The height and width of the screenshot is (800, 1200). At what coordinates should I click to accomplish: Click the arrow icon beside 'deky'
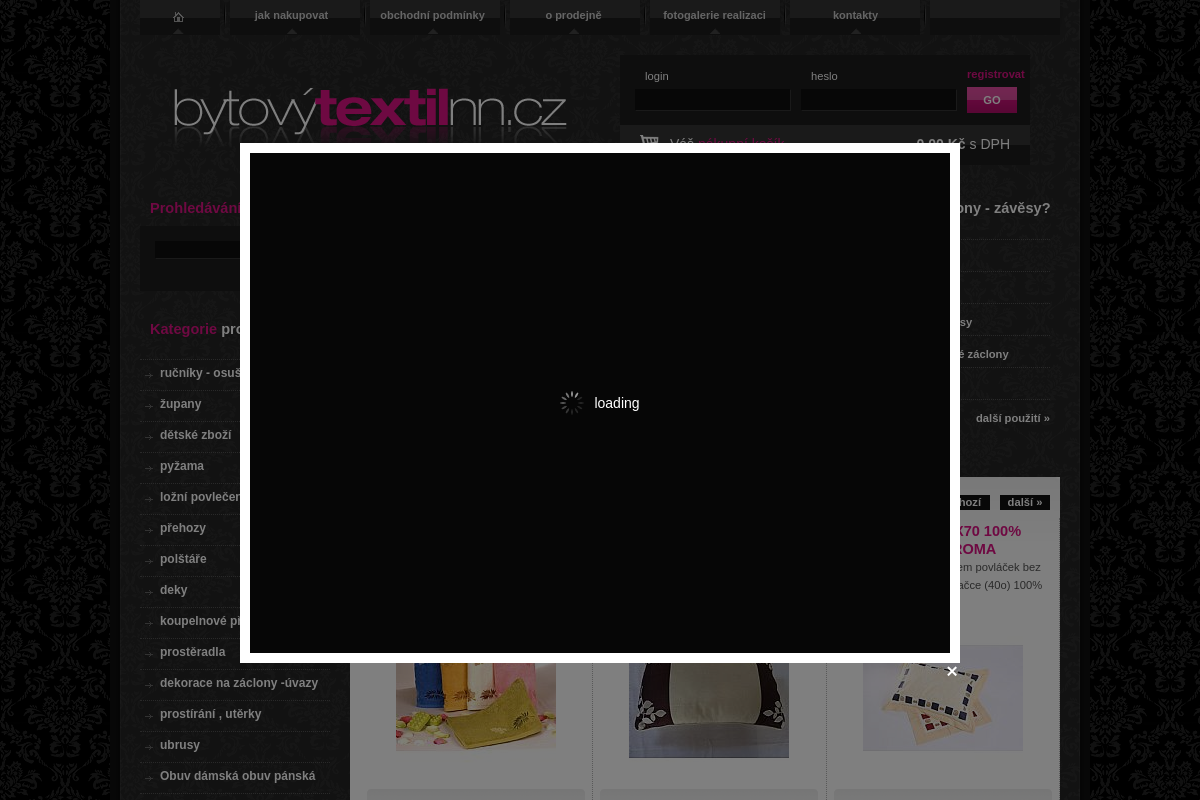pos(149,592)
